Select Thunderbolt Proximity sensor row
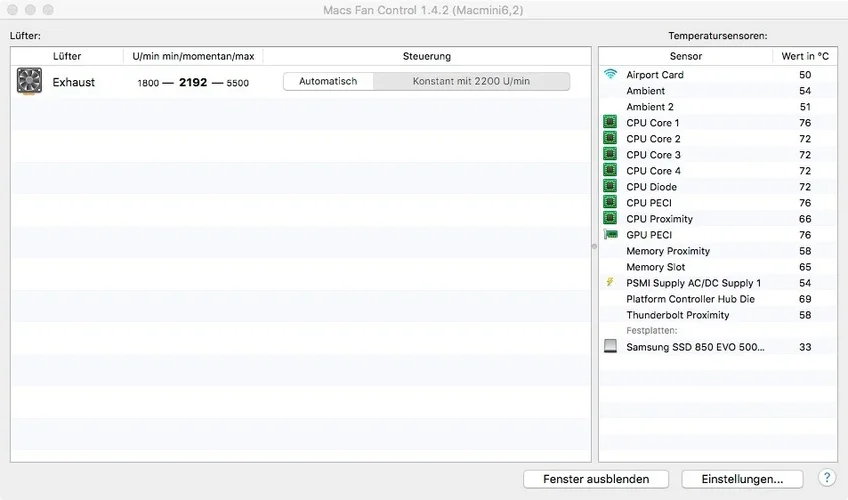This screenshot has width=848, height=500. 718,315
